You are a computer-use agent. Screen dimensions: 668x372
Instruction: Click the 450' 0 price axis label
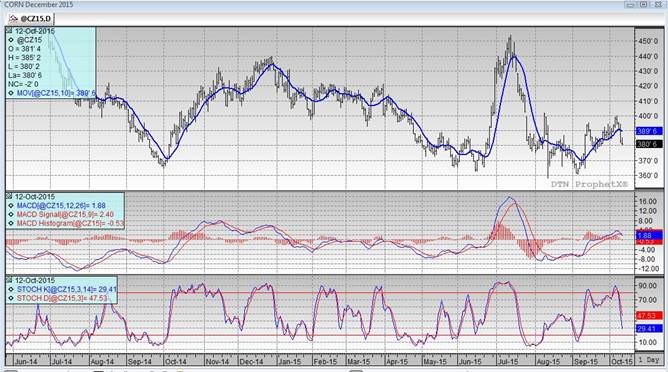tap(649, 41)
